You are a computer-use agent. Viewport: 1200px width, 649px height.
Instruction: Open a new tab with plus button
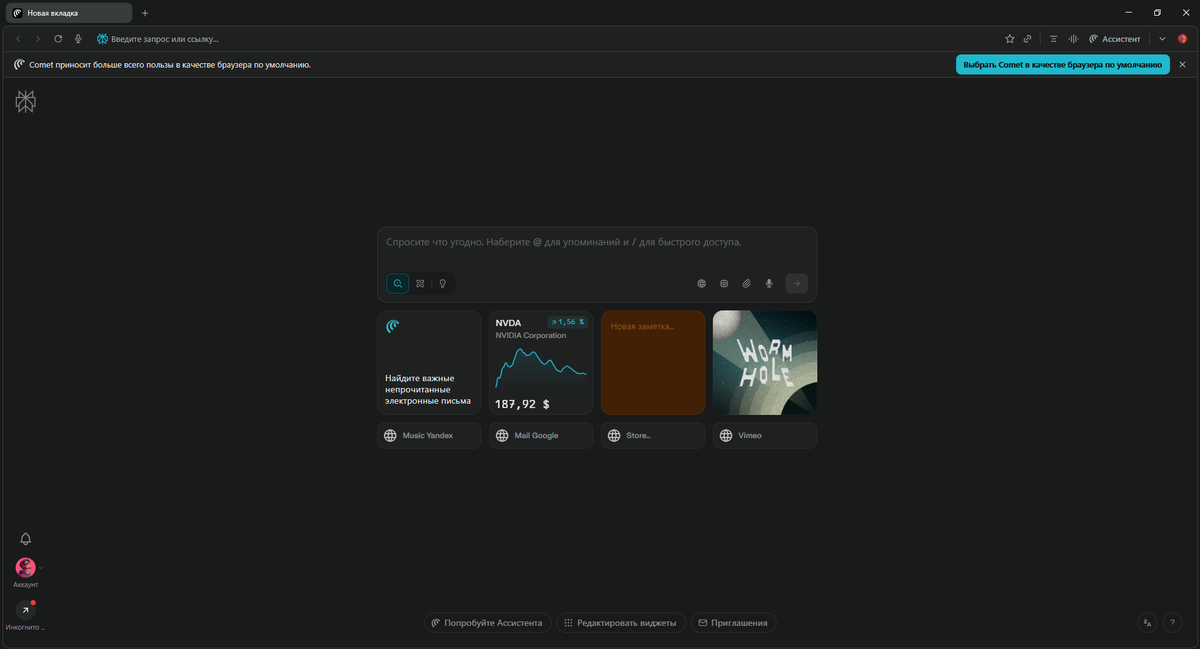pyautogui.click(x=145, y=13)
